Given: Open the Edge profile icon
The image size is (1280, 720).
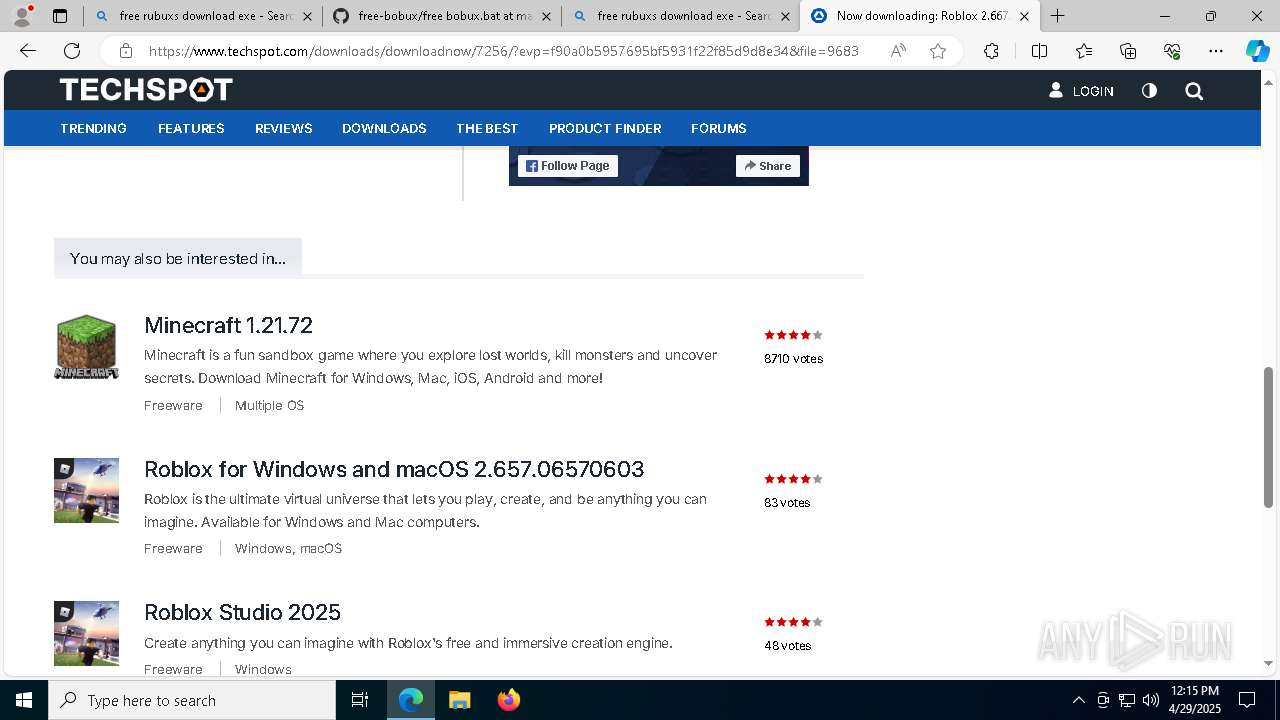Looking at the screenshot, I should (x=22, y=16).
